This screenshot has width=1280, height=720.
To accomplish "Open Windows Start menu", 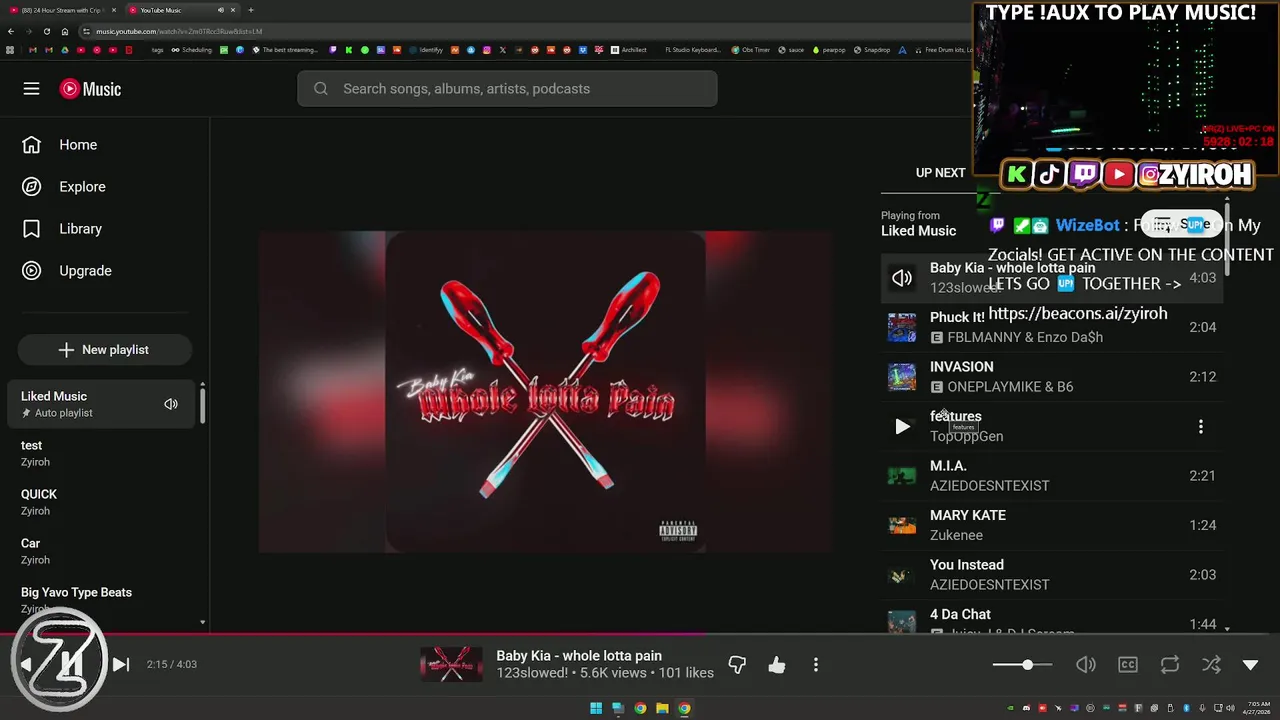I will [596, 709].
